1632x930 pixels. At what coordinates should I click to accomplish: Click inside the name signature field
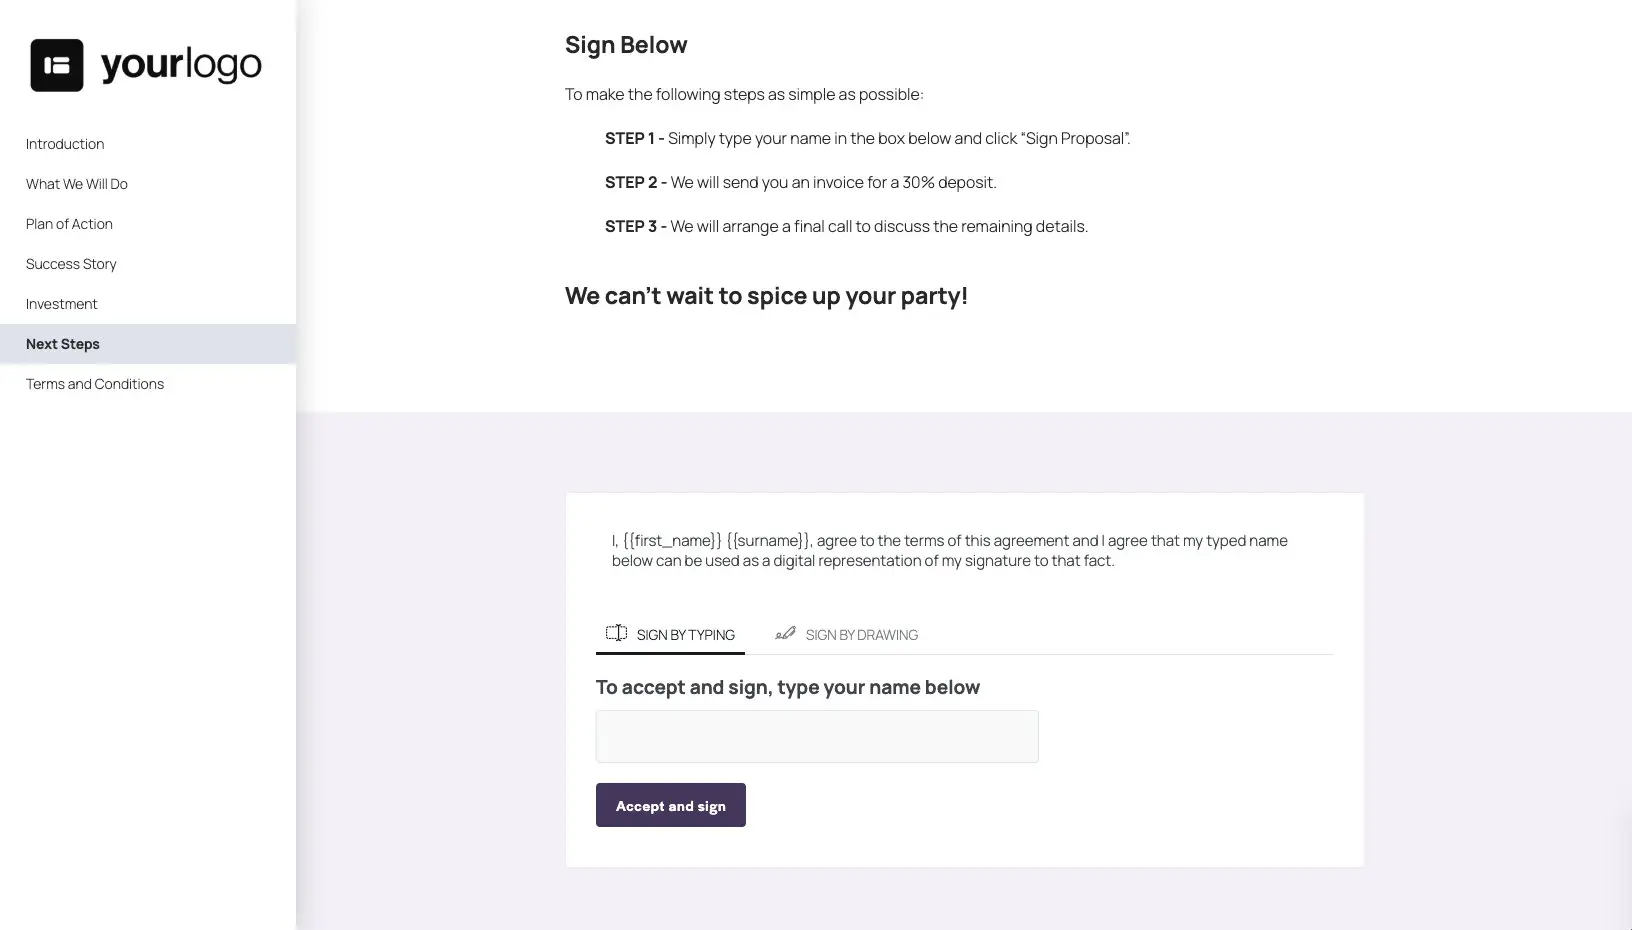click(816, 736)
